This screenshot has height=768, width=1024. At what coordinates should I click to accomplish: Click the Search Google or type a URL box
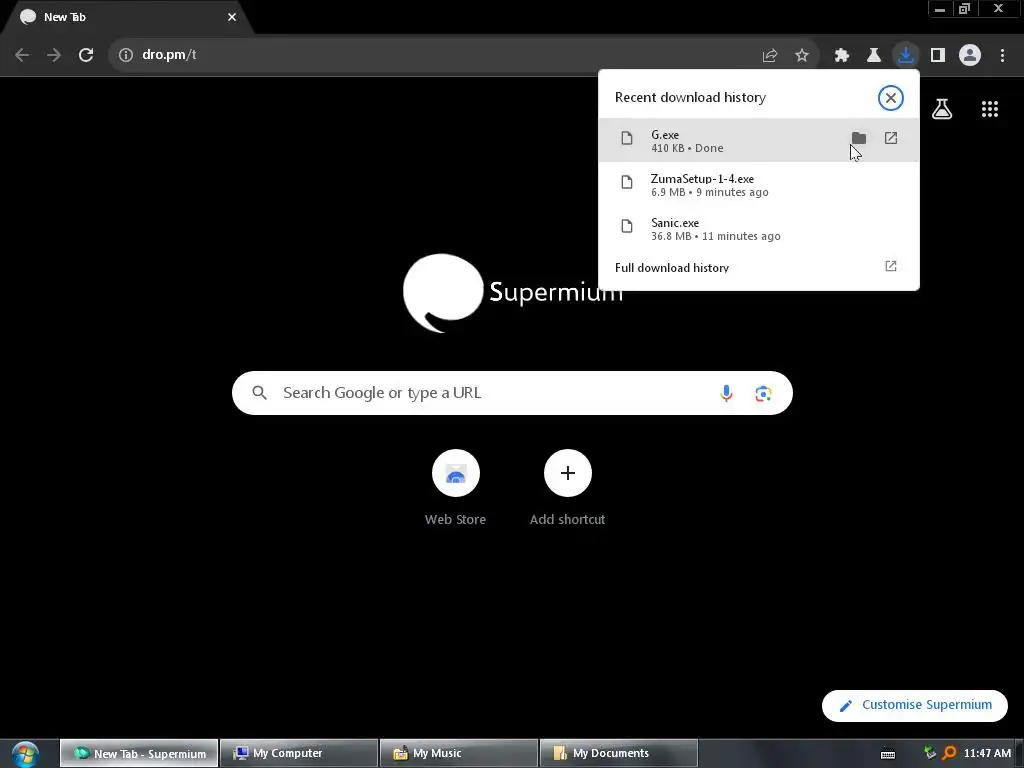point(512,393)
